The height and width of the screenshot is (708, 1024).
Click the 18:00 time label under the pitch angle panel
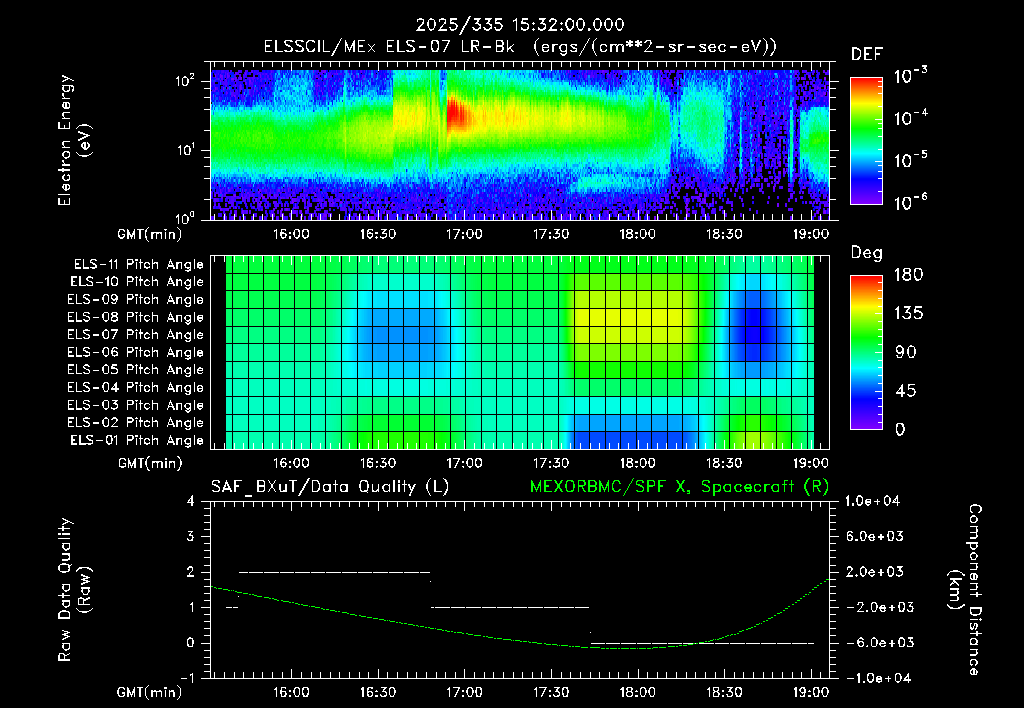click(x=637, y=463)
